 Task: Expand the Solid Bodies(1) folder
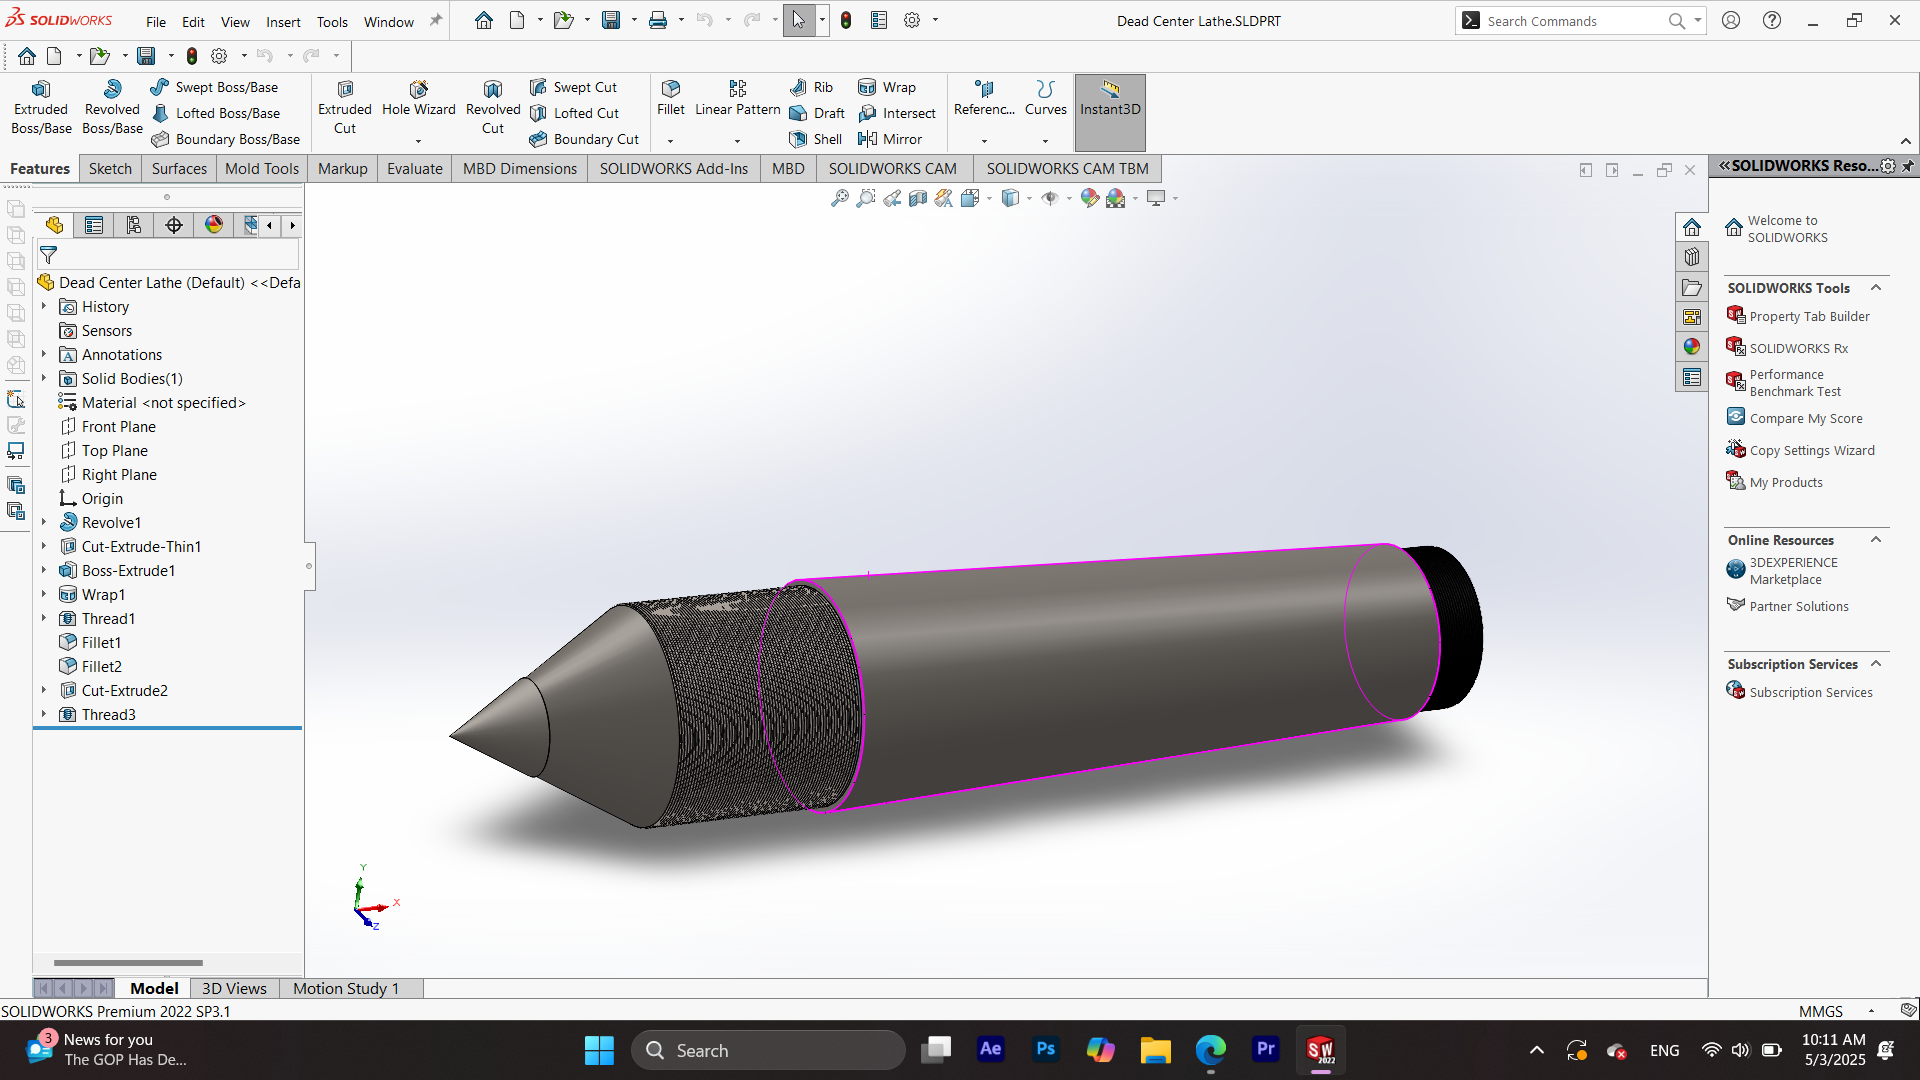click(x=44, y=379)
